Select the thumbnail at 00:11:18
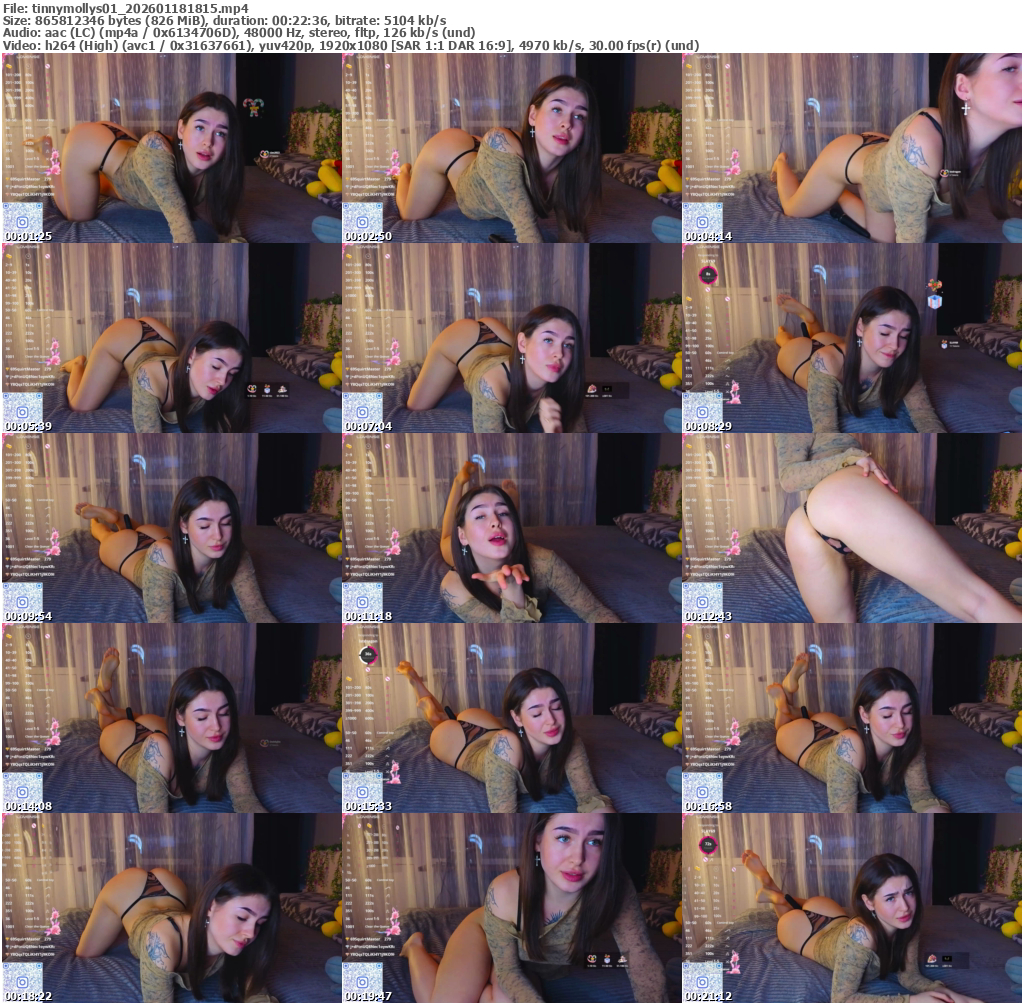This screenshot has width=1024, height=1003. (x=511, y=528)
